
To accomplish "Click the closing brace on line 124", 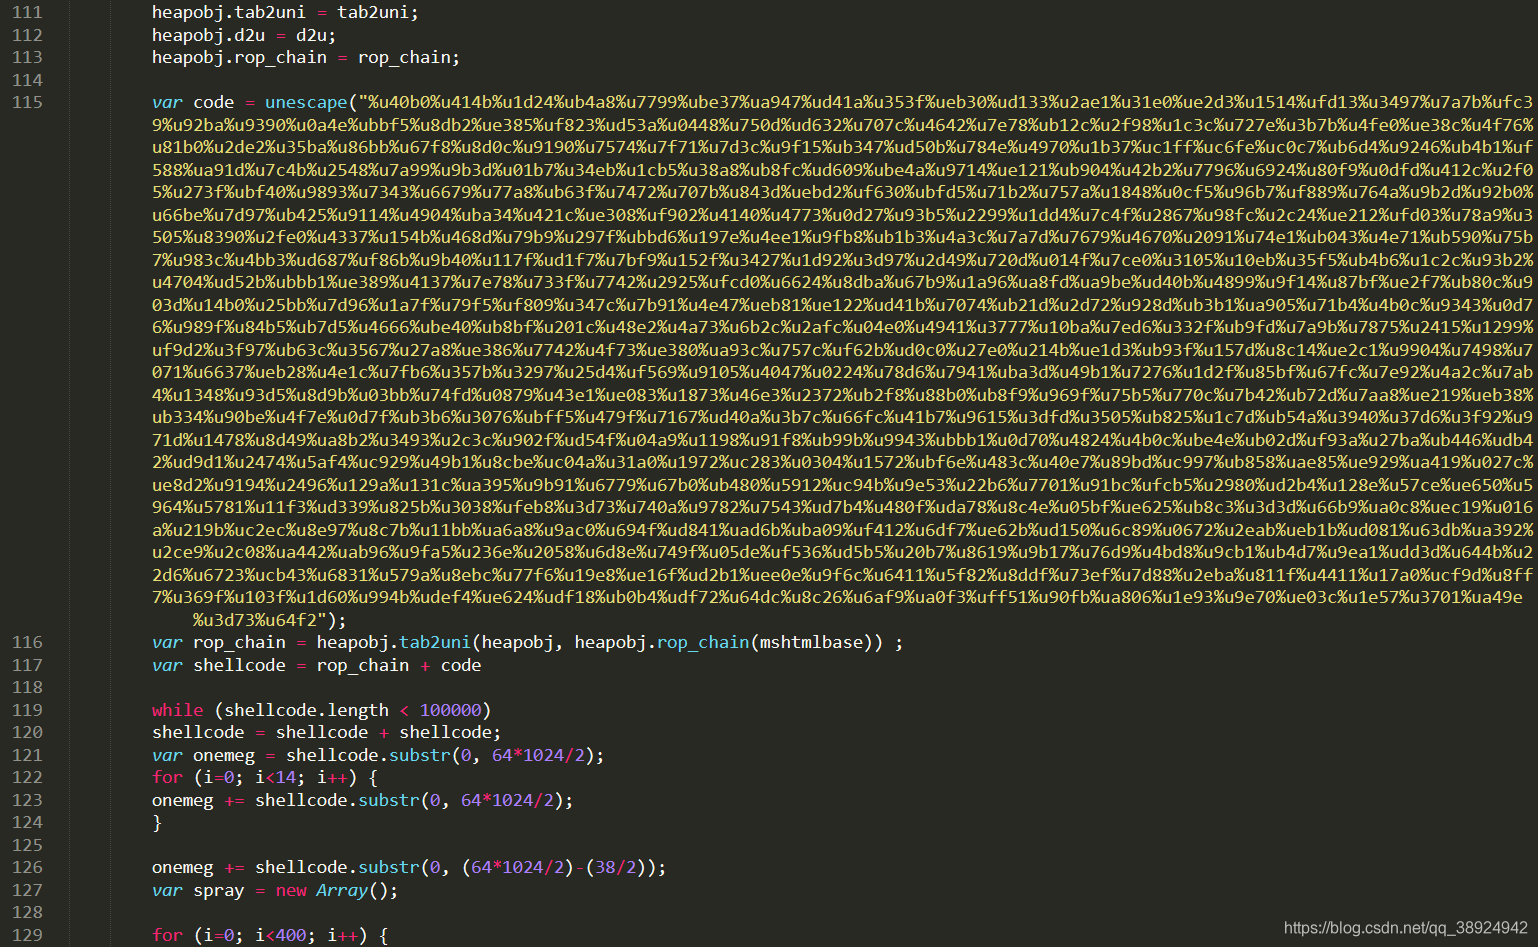I will 157,822.
